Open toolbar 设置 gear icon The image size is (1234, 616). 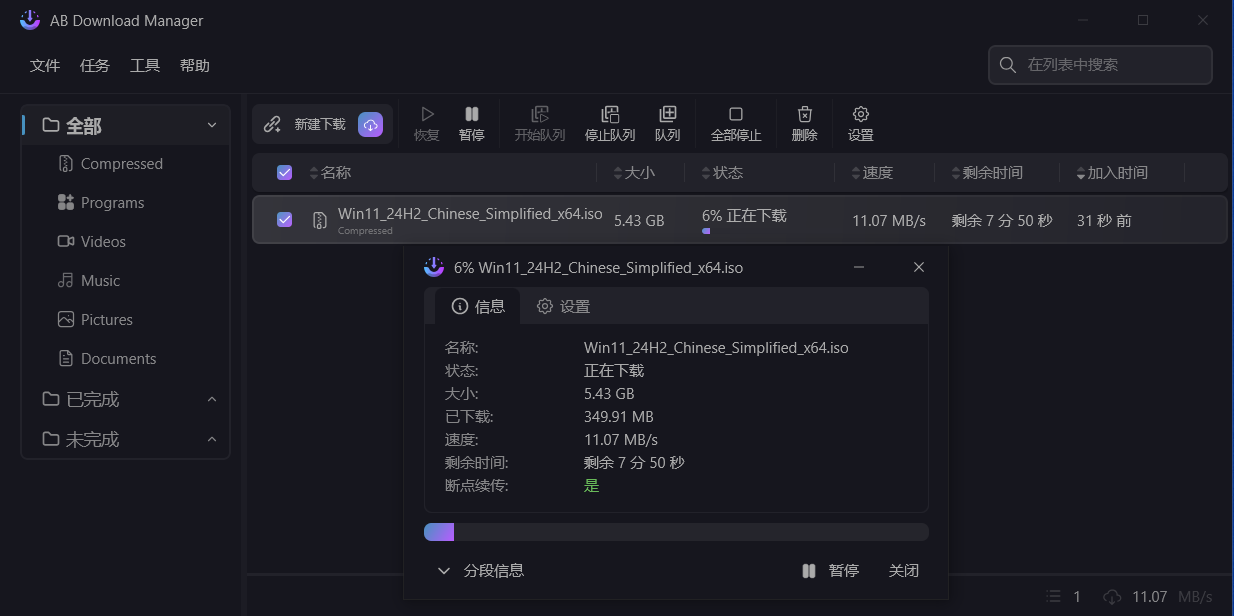[x=861, y=114]
